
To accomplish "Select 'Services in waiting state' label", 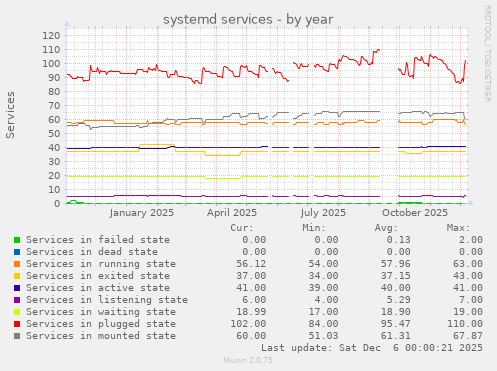I will (x=101, y=312).
